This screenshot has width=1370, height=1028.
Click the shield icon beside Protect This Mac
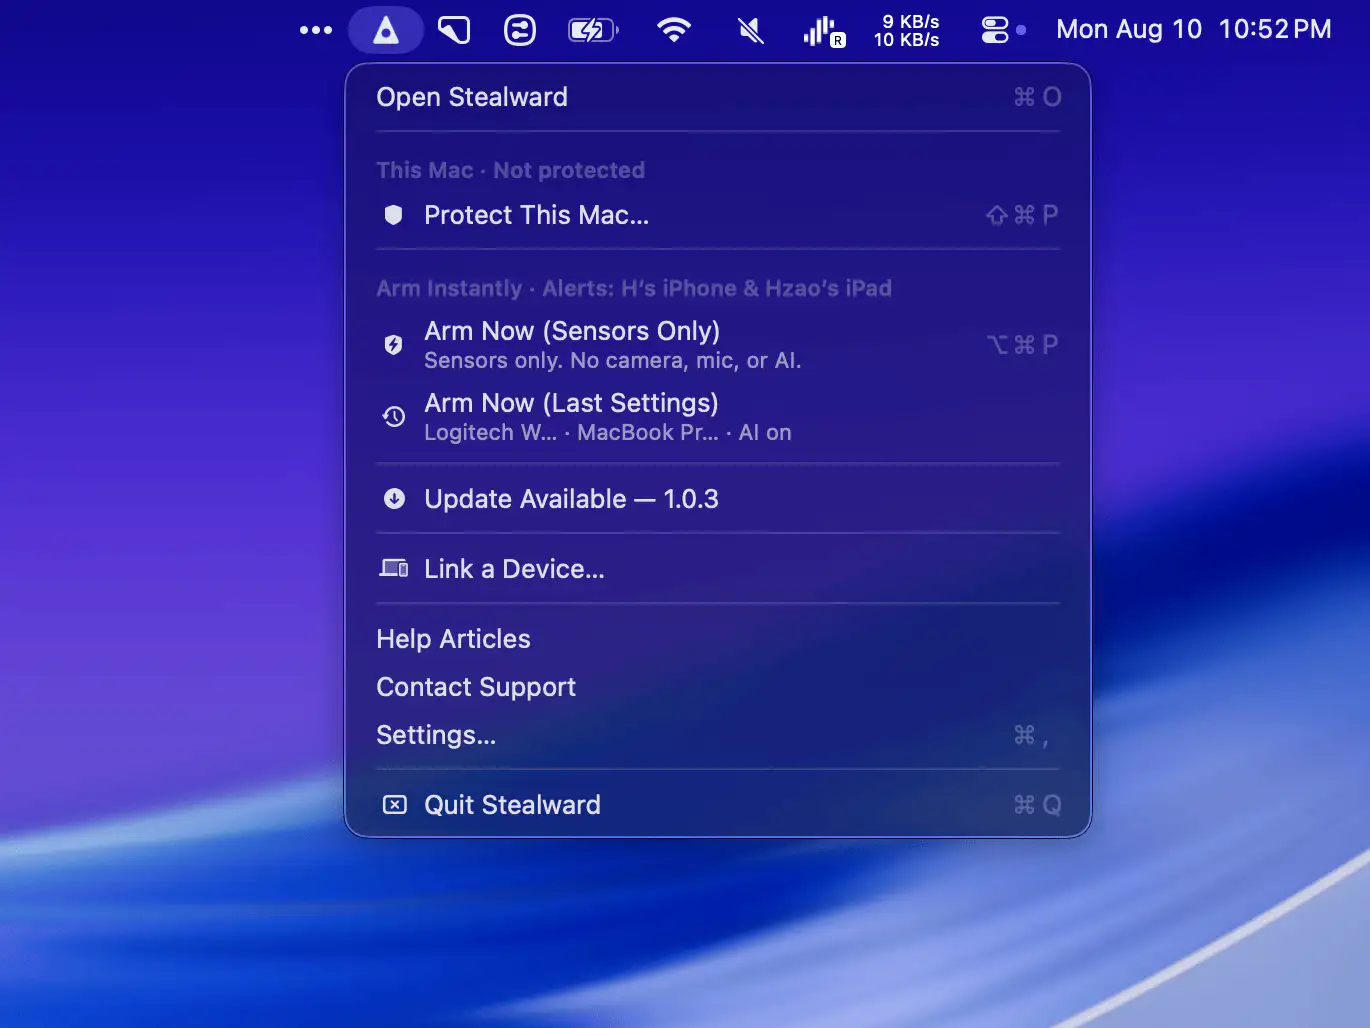(394, 215)
